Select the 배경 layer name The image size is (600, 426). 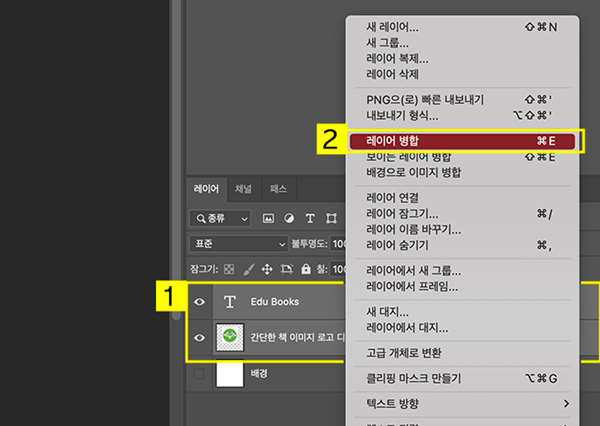click(x=259, y=374)
